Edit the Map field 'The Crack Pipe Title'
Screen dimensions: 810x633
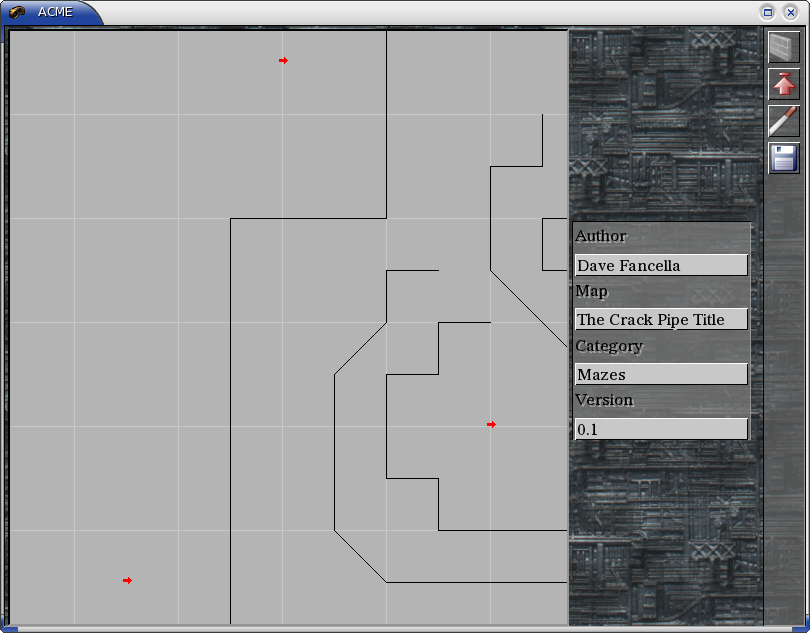660,320
